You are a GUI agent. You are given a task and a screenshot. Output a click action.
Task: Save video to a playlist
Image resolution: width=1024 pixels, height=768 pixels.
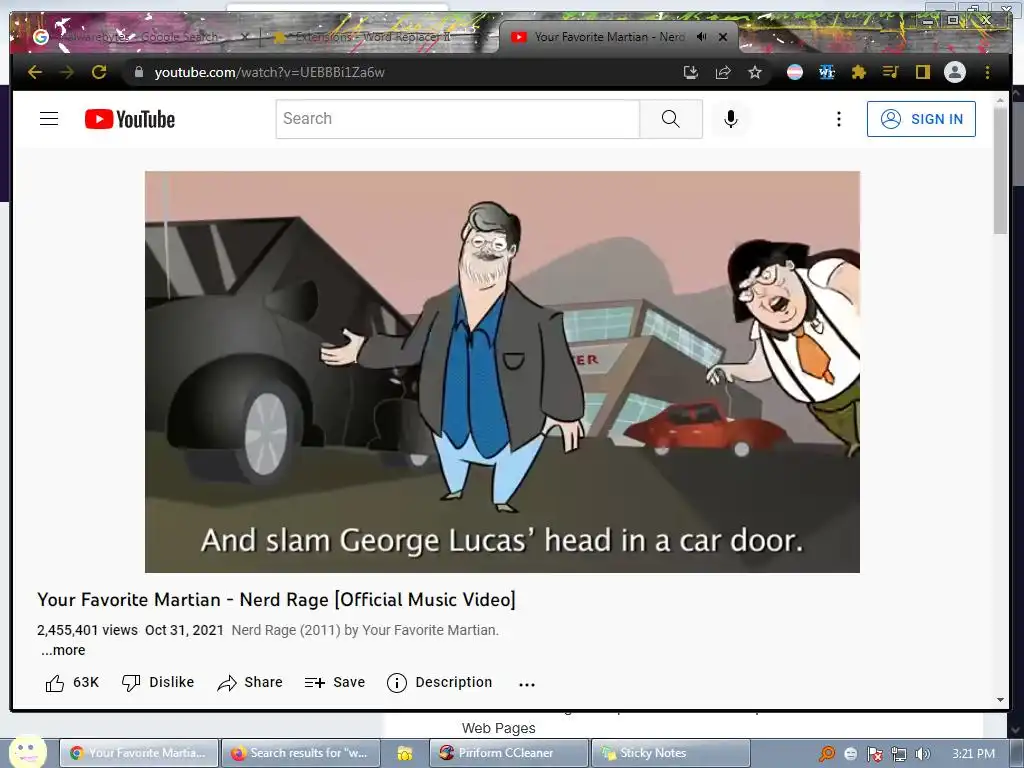coord(334,682)
